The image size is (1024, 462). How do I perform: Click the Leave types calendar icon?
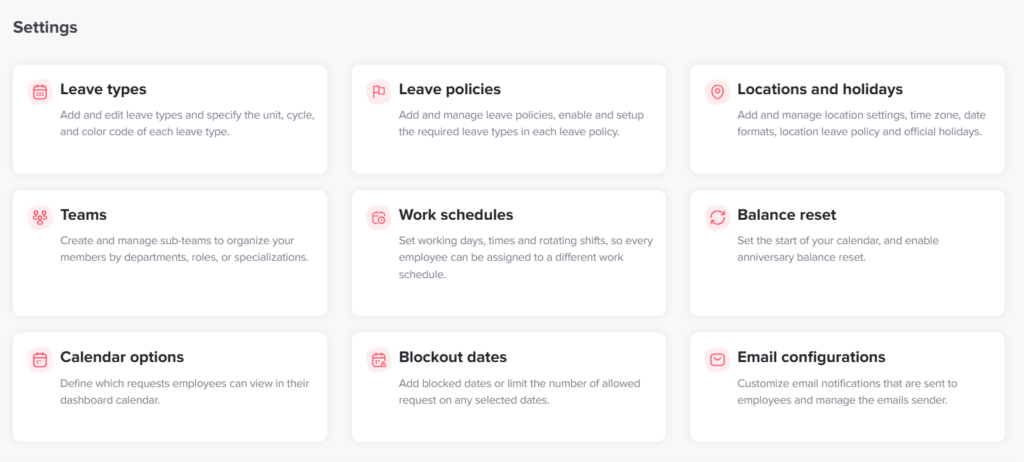coord(40,92)
